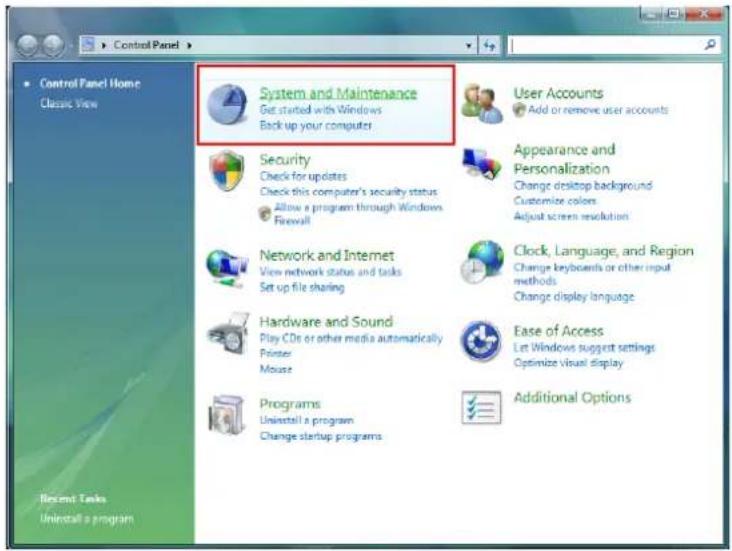The width and height of the screenshot is (732, 551).
Task: Click the shield icon beside Allow a program
Action: 265,213
